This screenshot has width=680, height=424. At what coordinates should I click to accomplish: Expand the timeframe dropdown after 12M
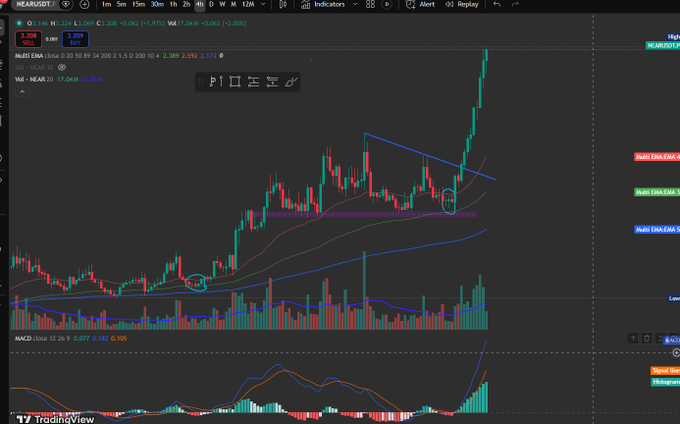coord(263,4)
